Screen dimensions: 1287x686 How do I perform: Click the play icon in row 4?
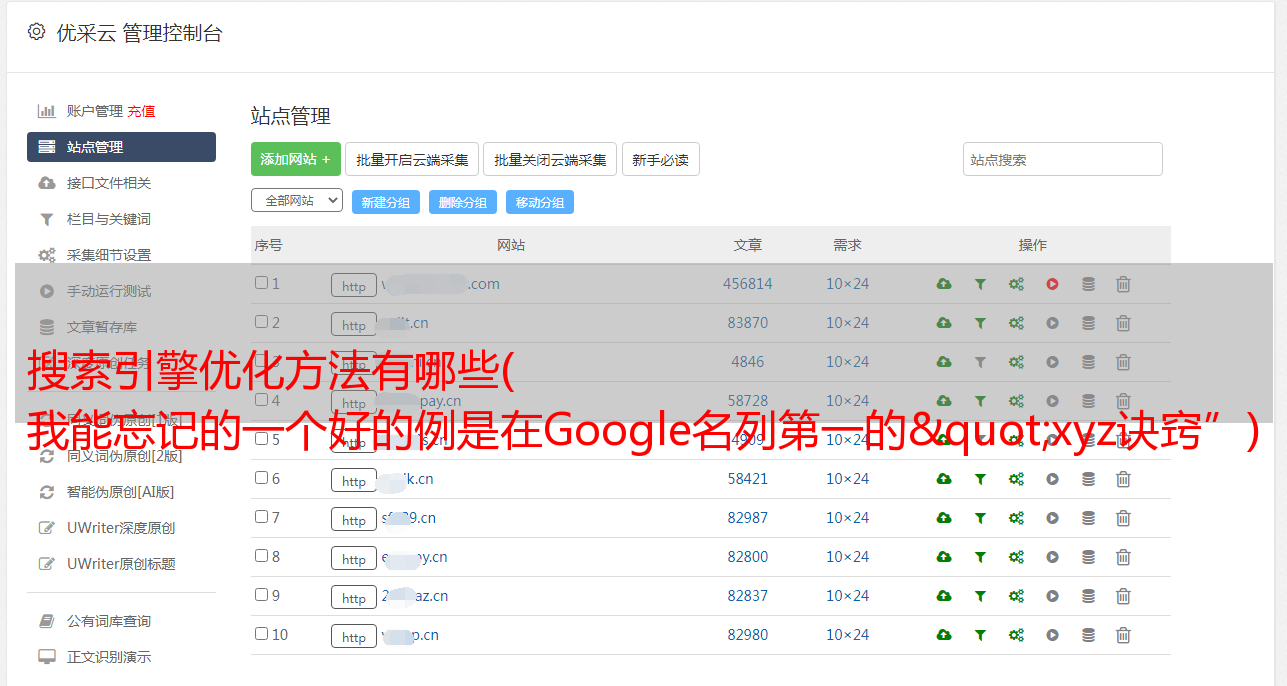[x=1052, y=401]
